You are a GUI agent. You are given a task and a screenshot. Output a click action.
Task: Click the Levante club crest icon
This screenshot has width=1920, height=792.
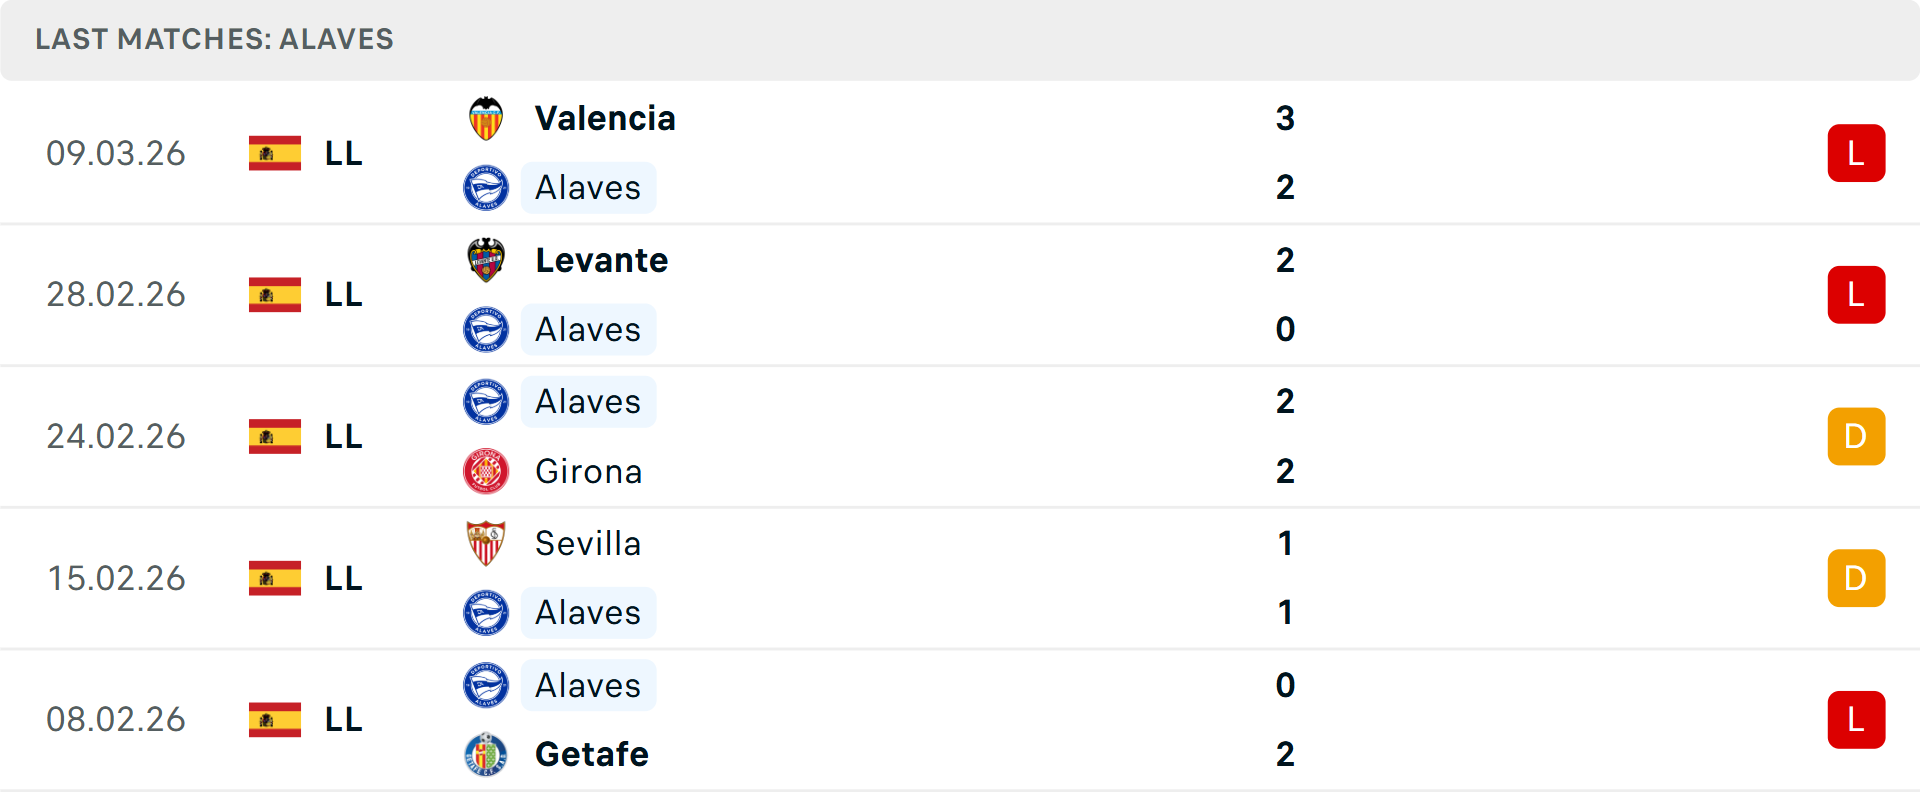tap(486, 260)
